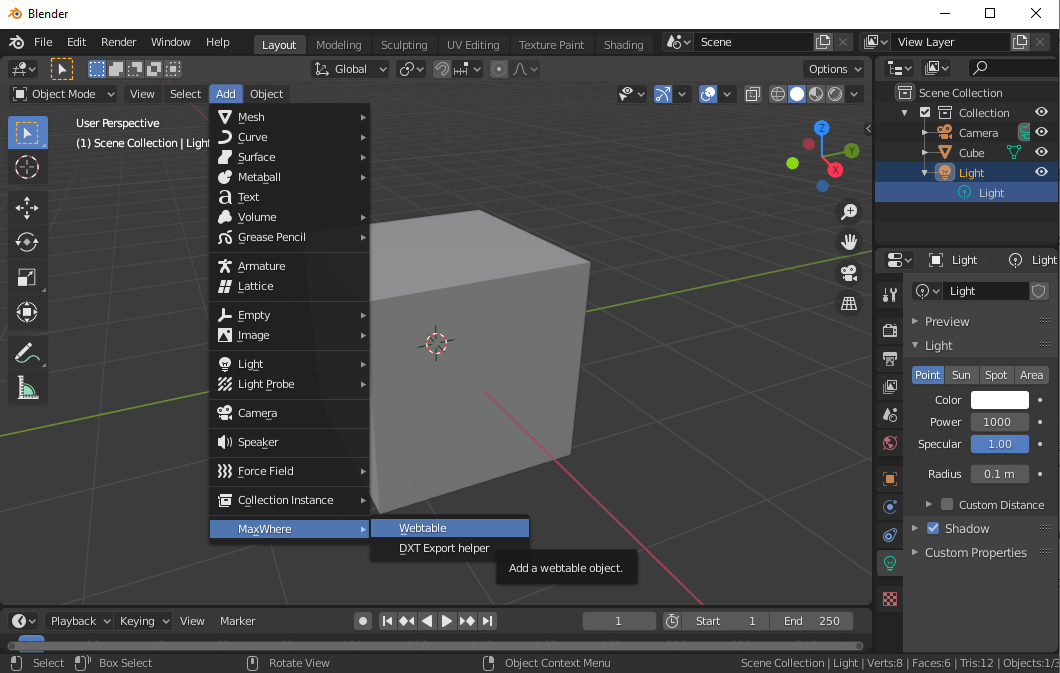Image resolution: width=1060 pixels, height=673 pixels.
Task: Open the Keying dropdown
Action: coord(143,621)
